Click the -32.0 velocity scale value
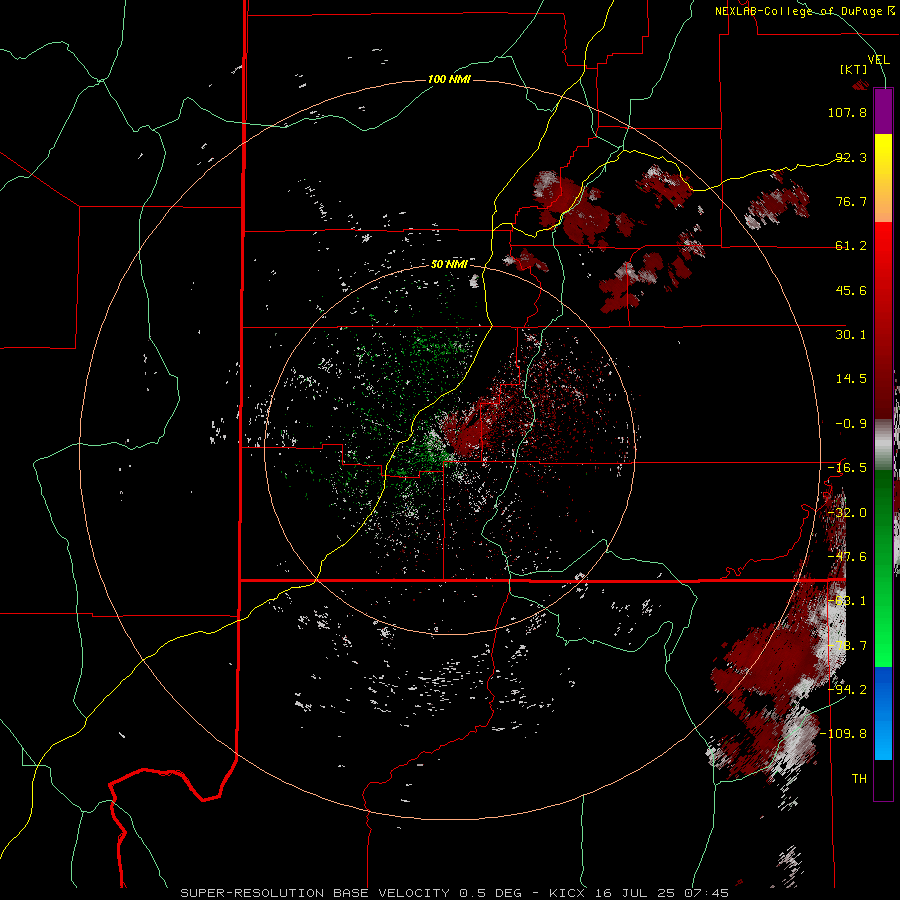Viewport: 900px width, 900px height. [847, 513]
